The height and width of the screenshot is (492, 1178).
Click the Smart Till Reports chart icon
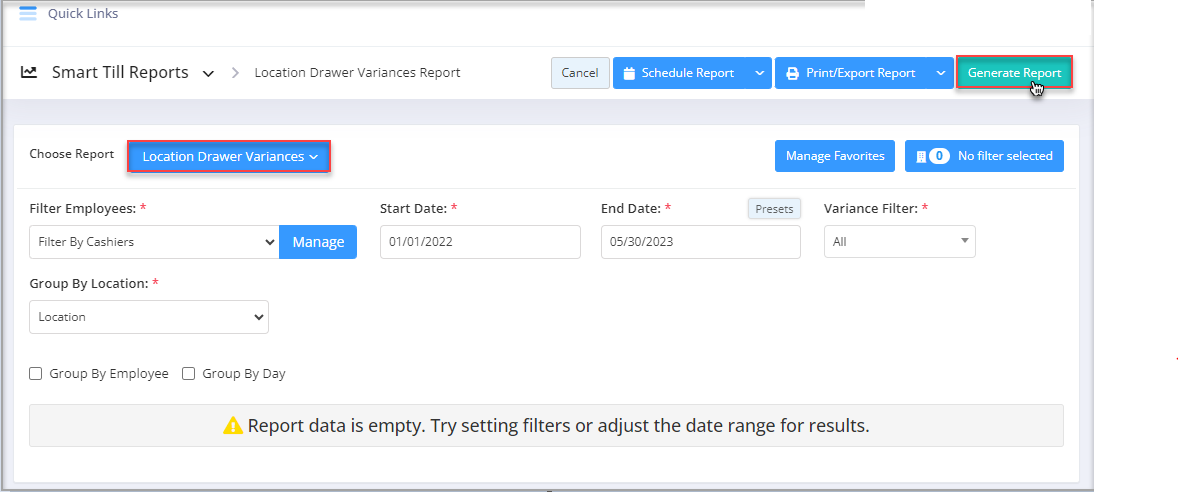[29, 73]
